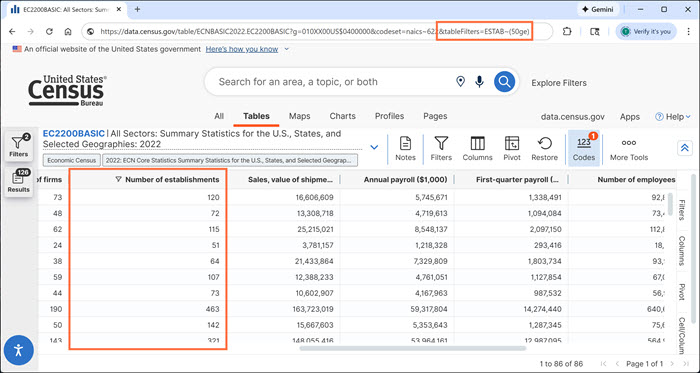Click the Gemini button in title bar
This screenshot has width=700, height=373.
click(x=598, y=9)
